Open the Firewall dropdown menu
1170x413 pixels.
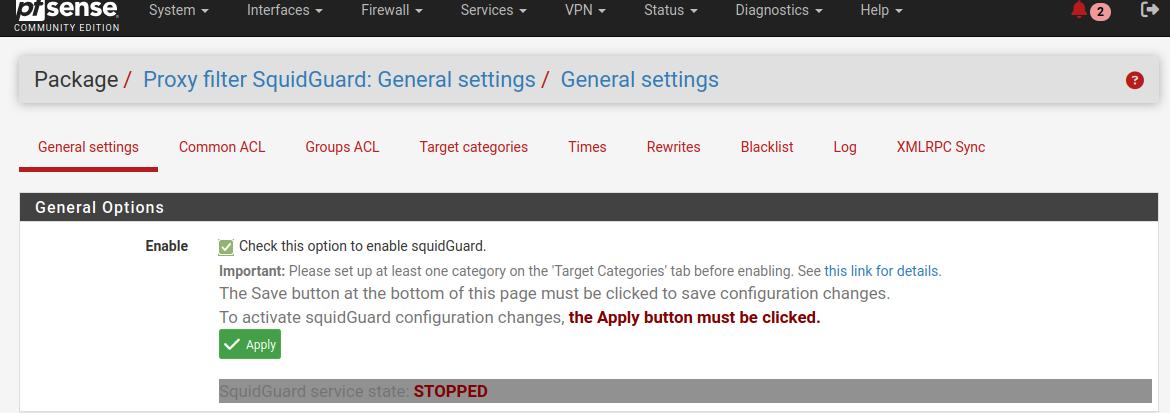point(392,10)
